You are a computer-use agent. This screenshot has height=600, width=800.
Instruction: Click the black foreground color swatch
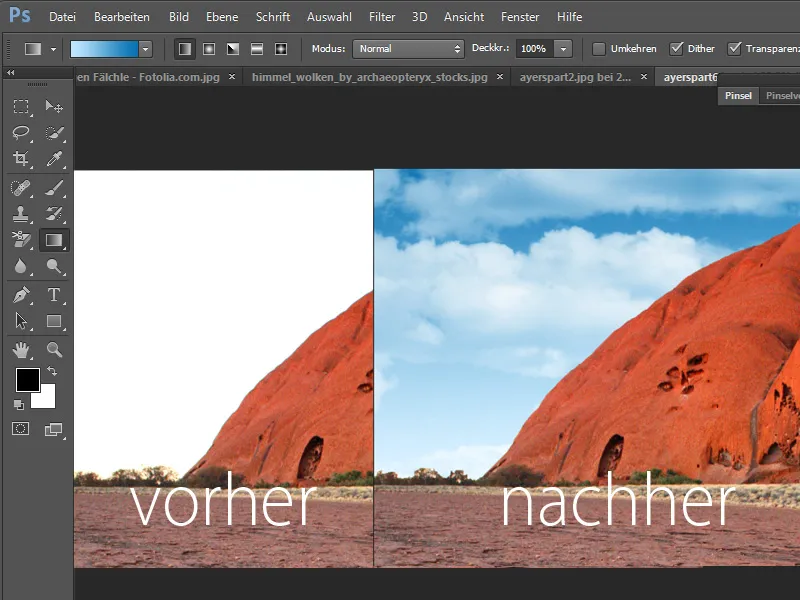tap(28, 380)
